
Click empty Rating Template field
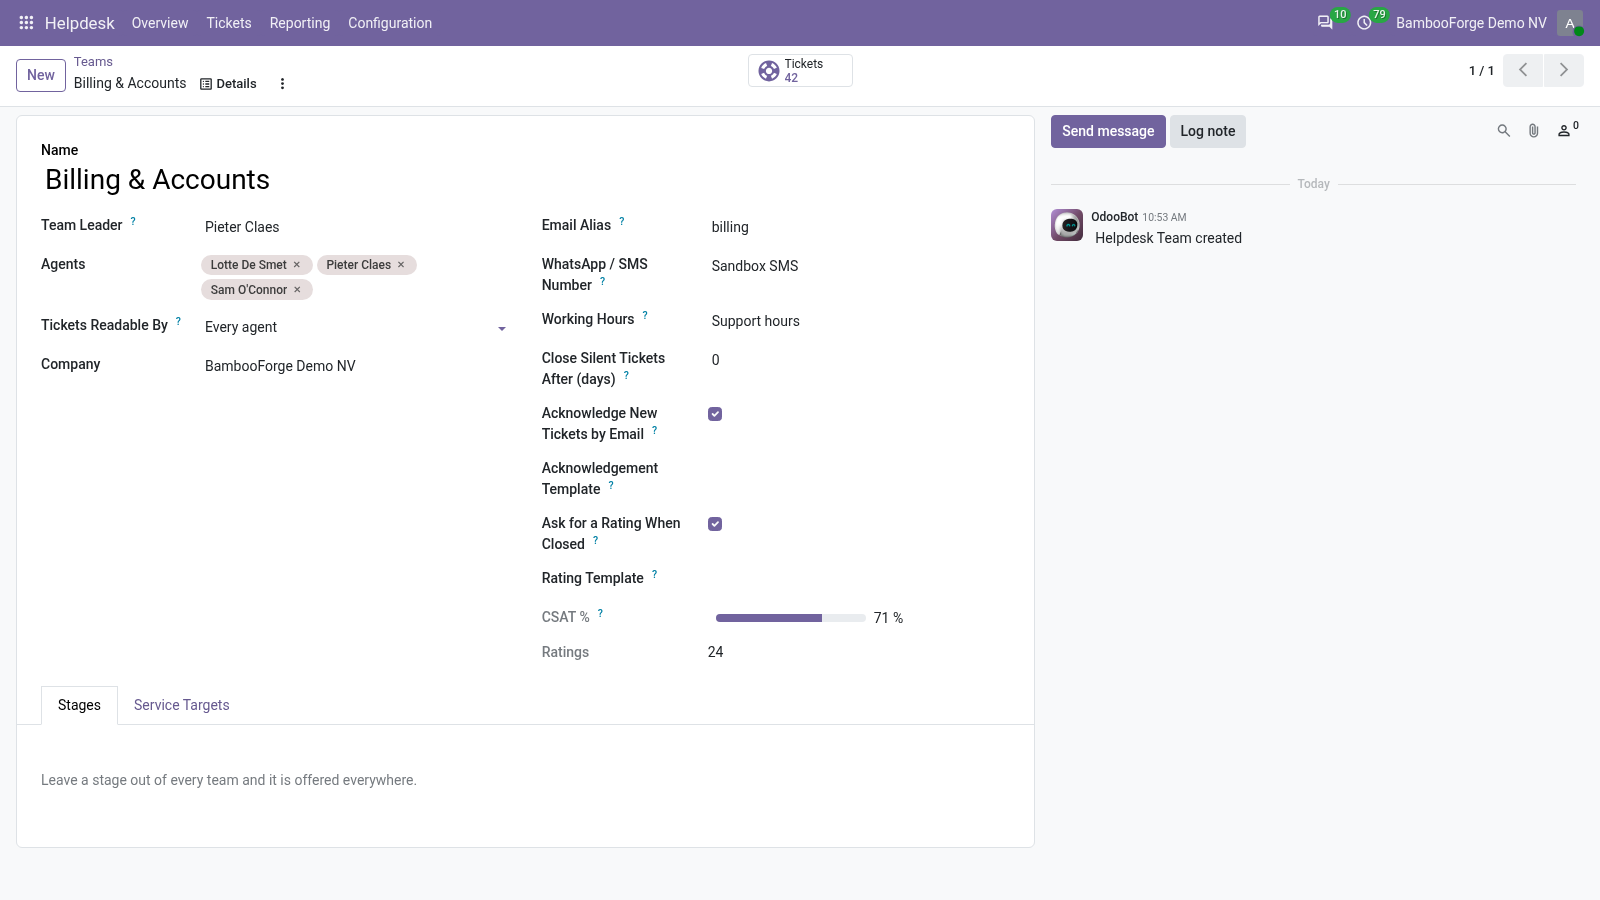pyautogui.click(x=859, y=580)
